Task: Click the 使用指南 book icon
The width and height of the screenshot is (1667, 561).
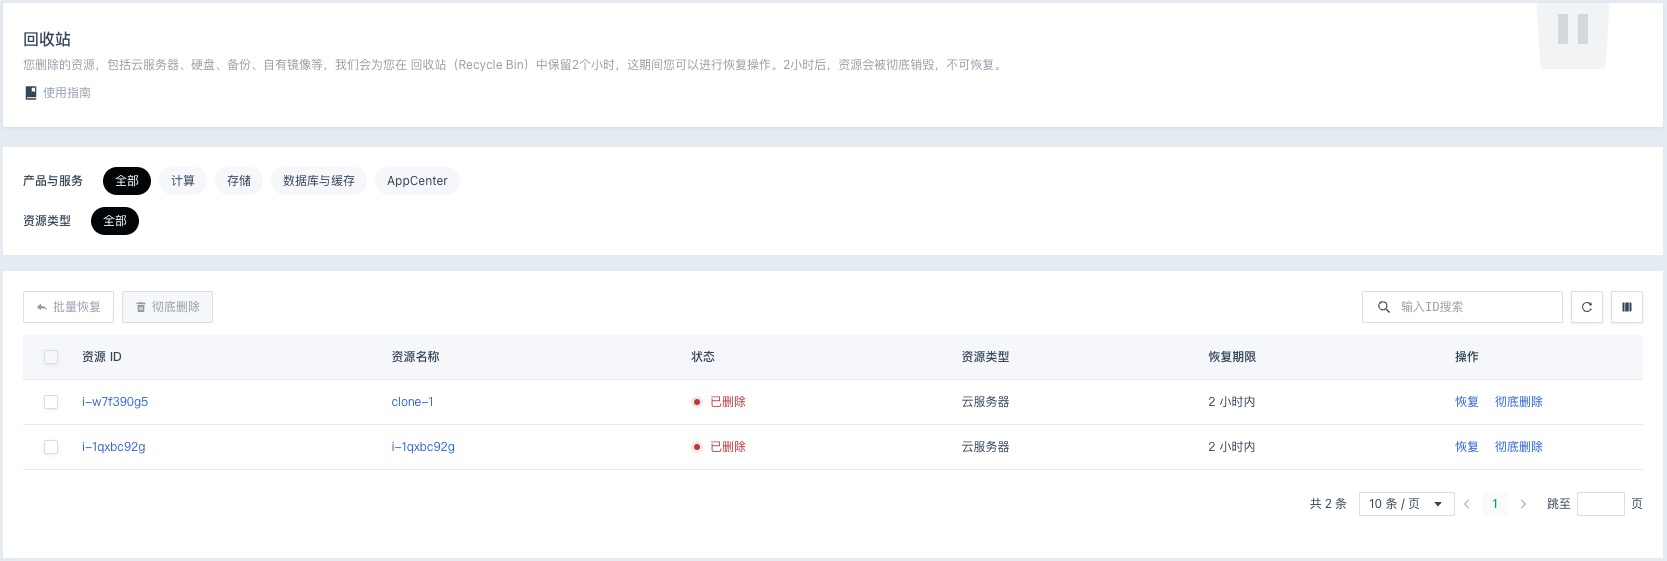Action: click(31, 93)
